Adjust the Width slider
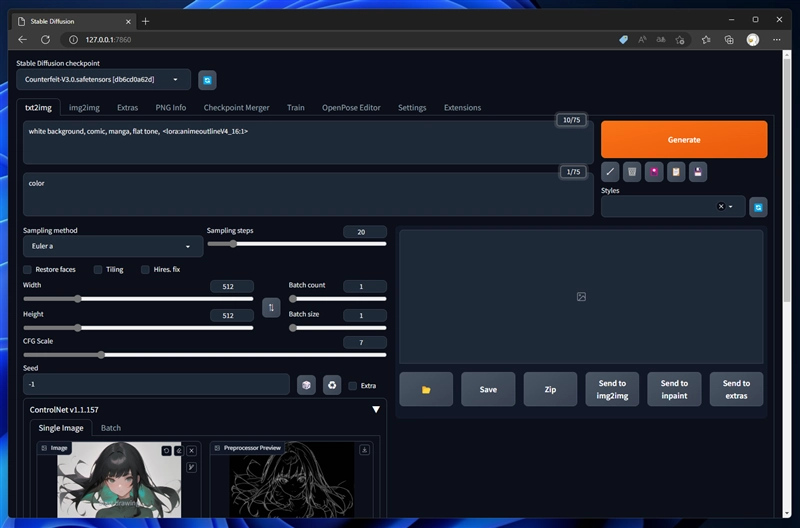Viewport: 800px width, 528px height. coord(138,299)
